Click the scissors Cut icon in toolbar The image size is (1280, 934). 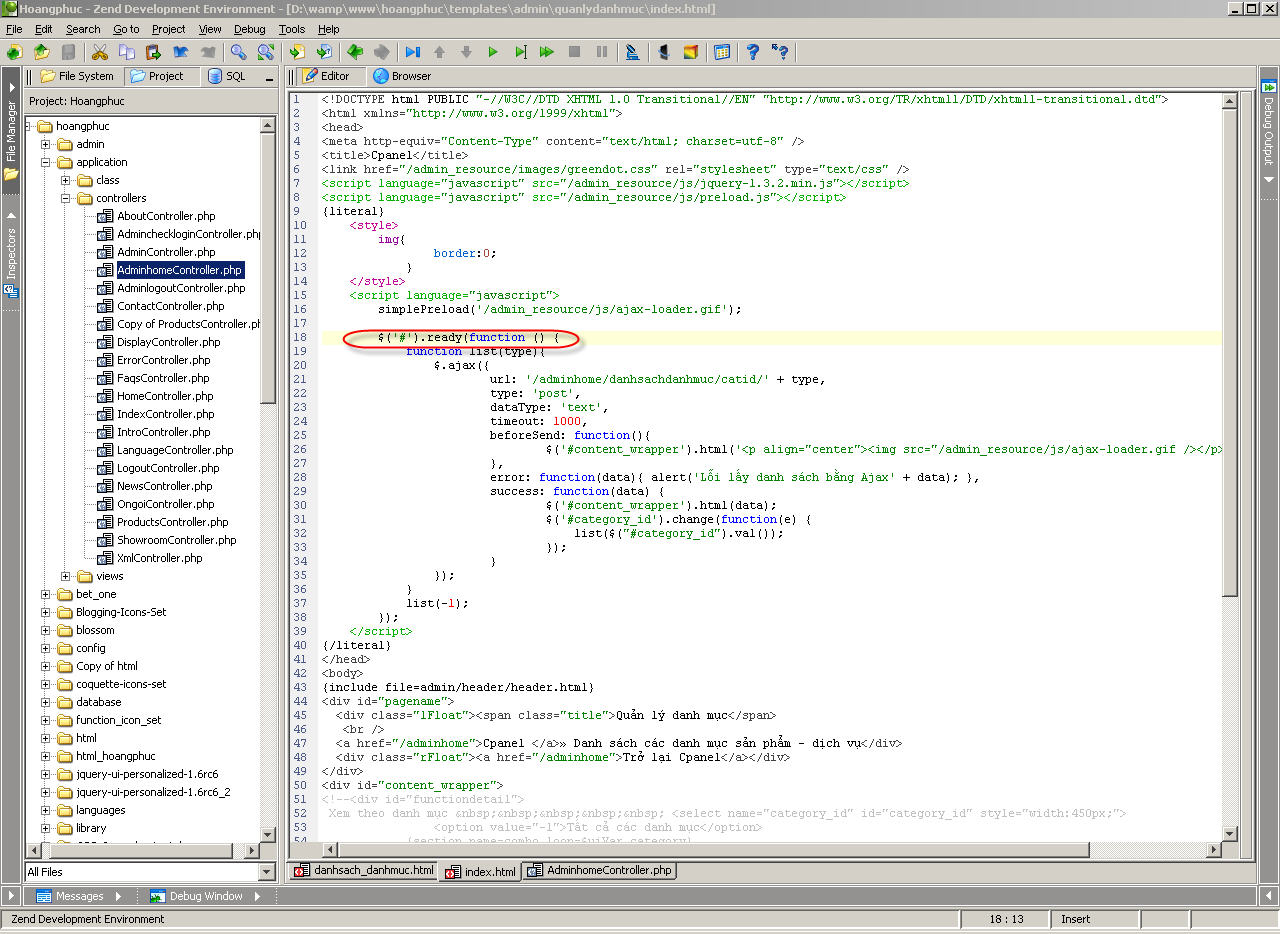point(99,52)
